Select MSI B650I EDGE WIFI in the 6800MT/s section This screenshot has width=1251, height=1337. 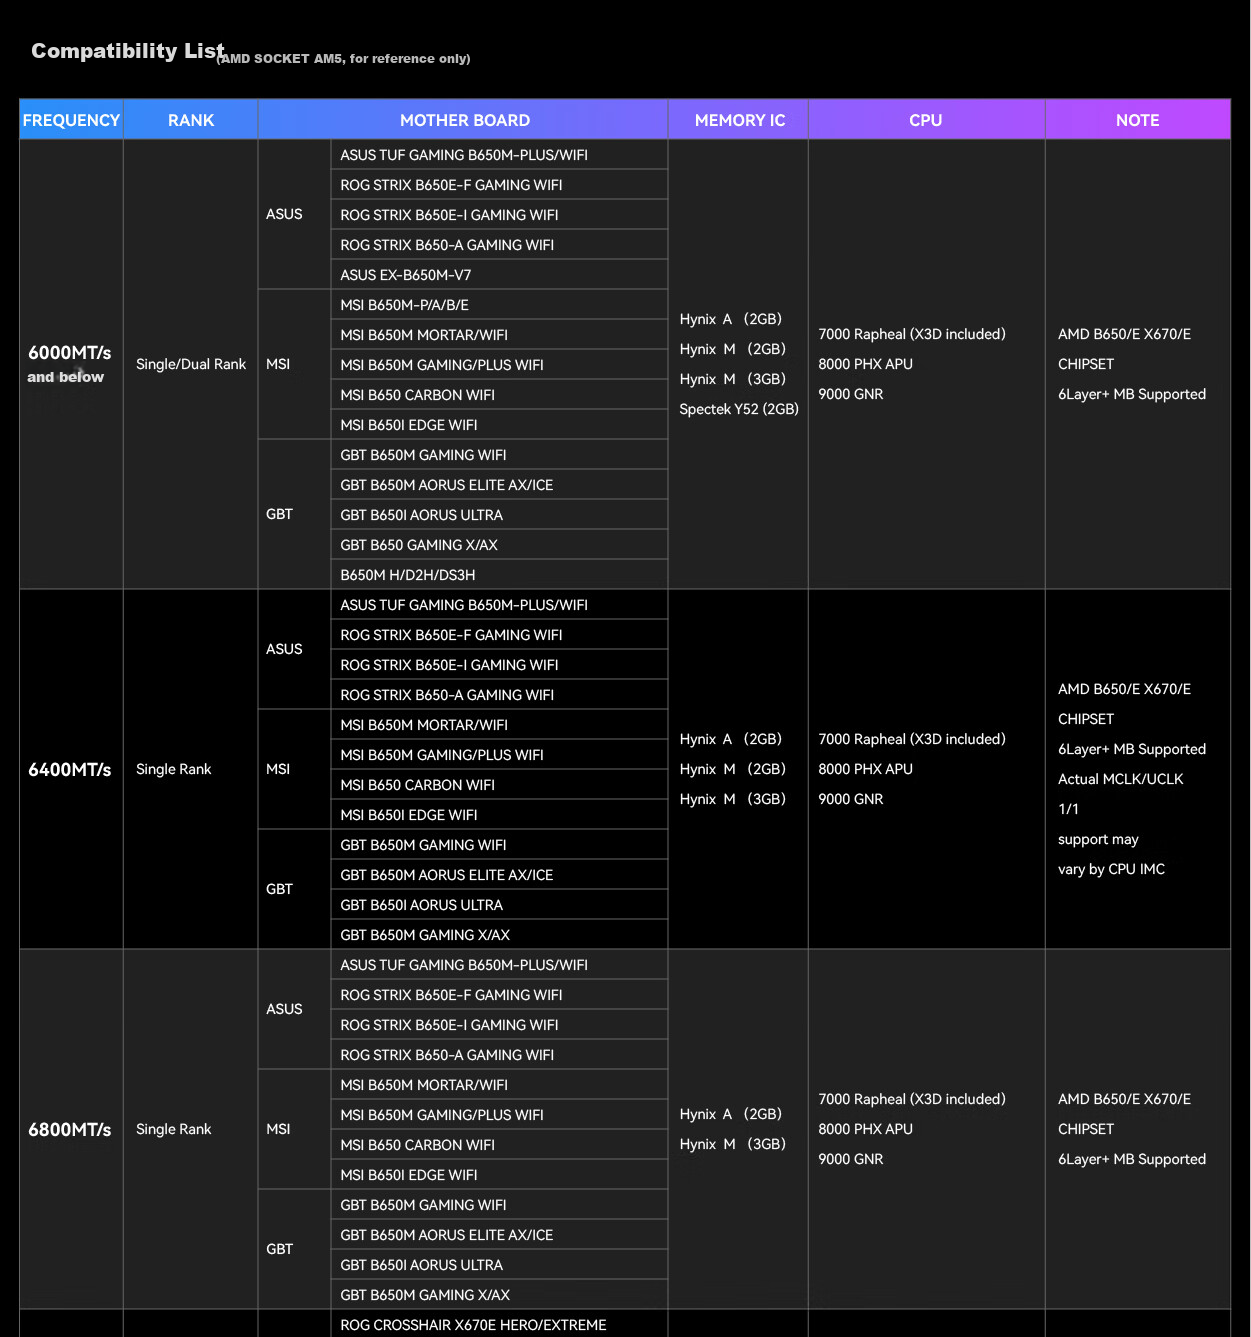(x=499, y=1175)
